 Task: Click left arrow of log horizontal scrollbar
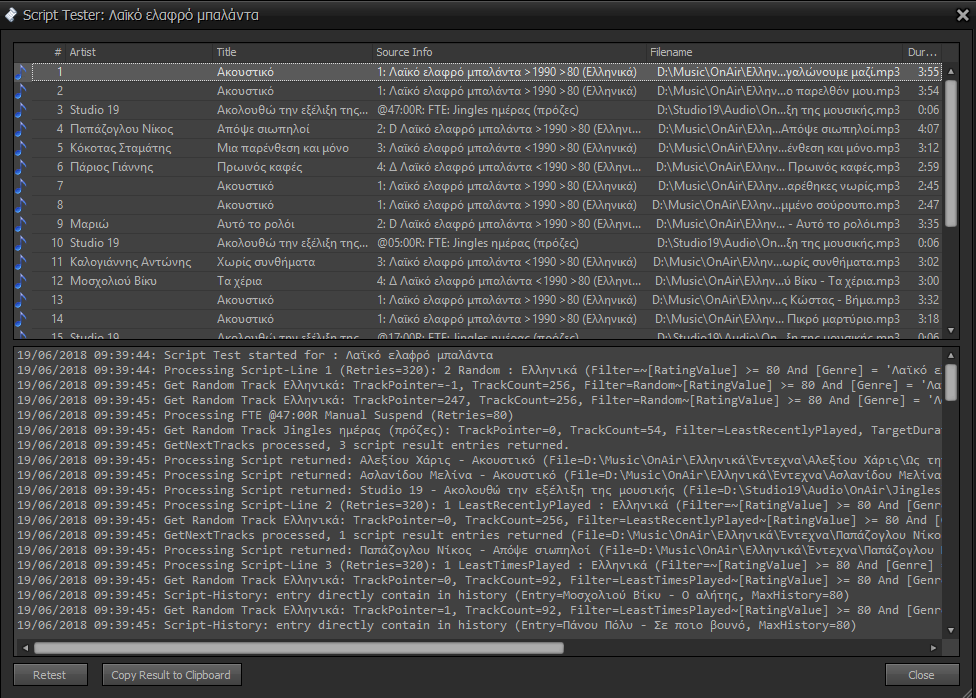pos(25,648)
